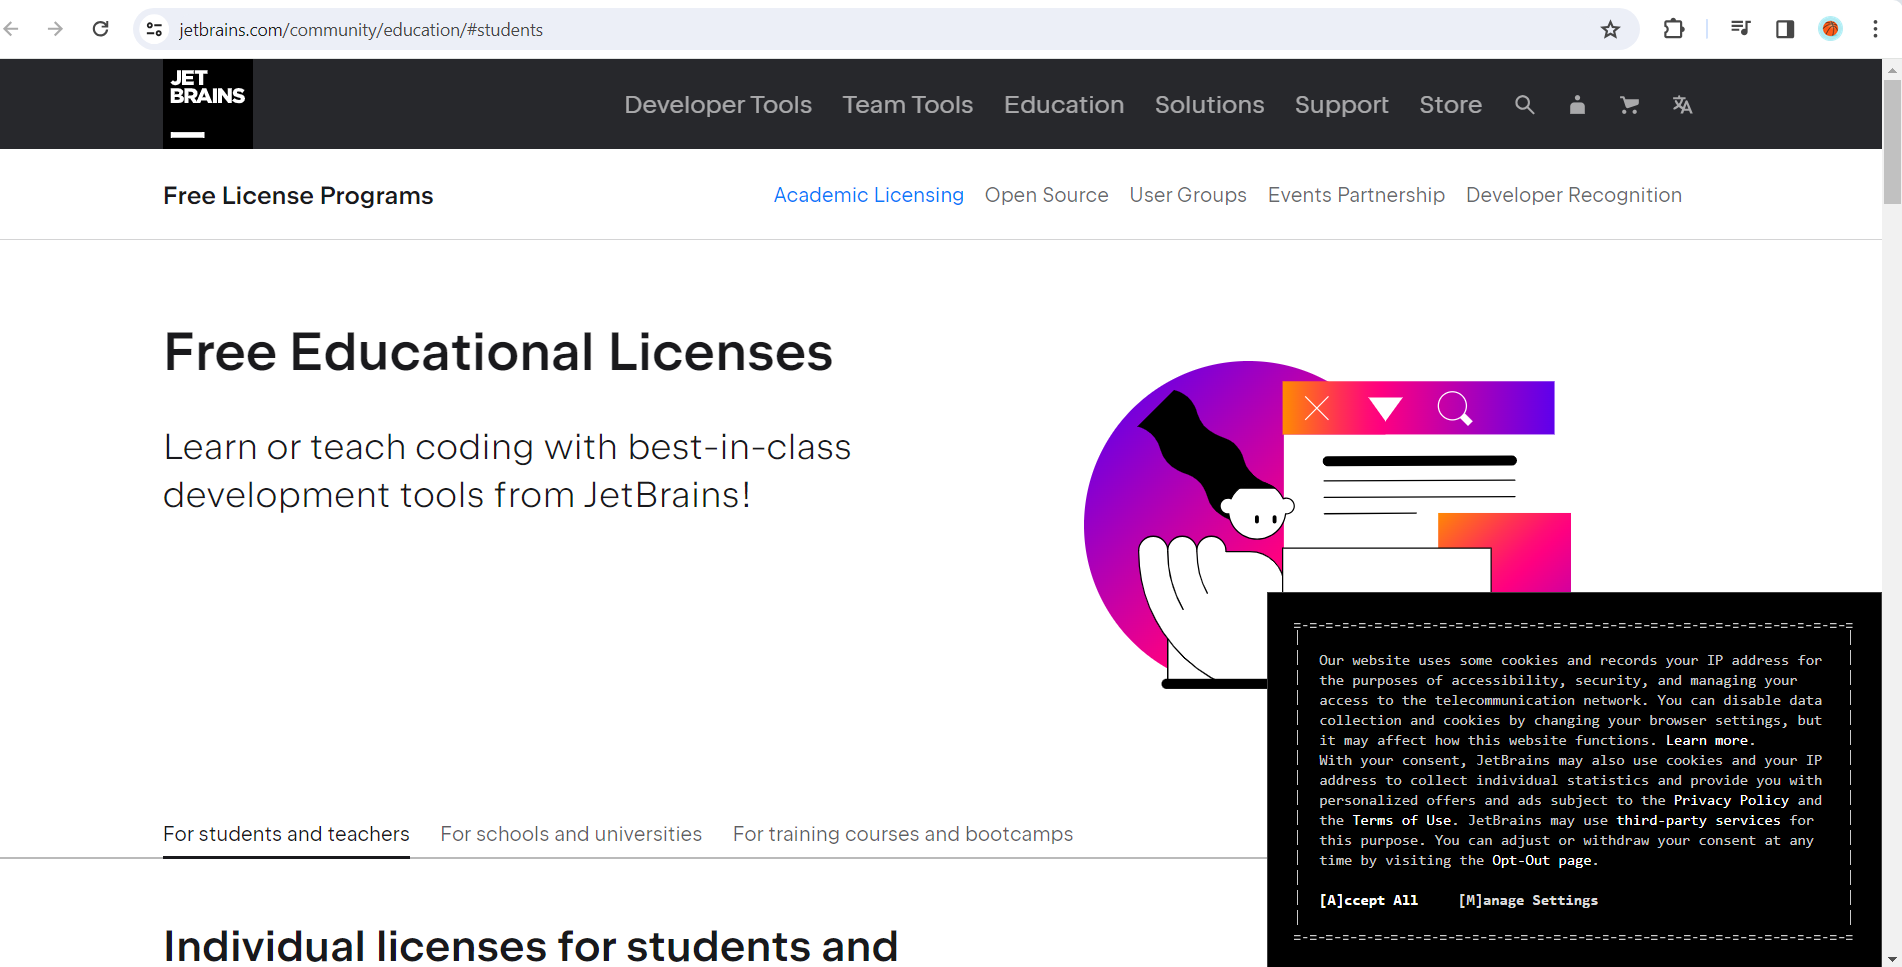Click [A]ccept All in cookie banner
This screenshot has width=1902, height=967.
point(1368,900)
